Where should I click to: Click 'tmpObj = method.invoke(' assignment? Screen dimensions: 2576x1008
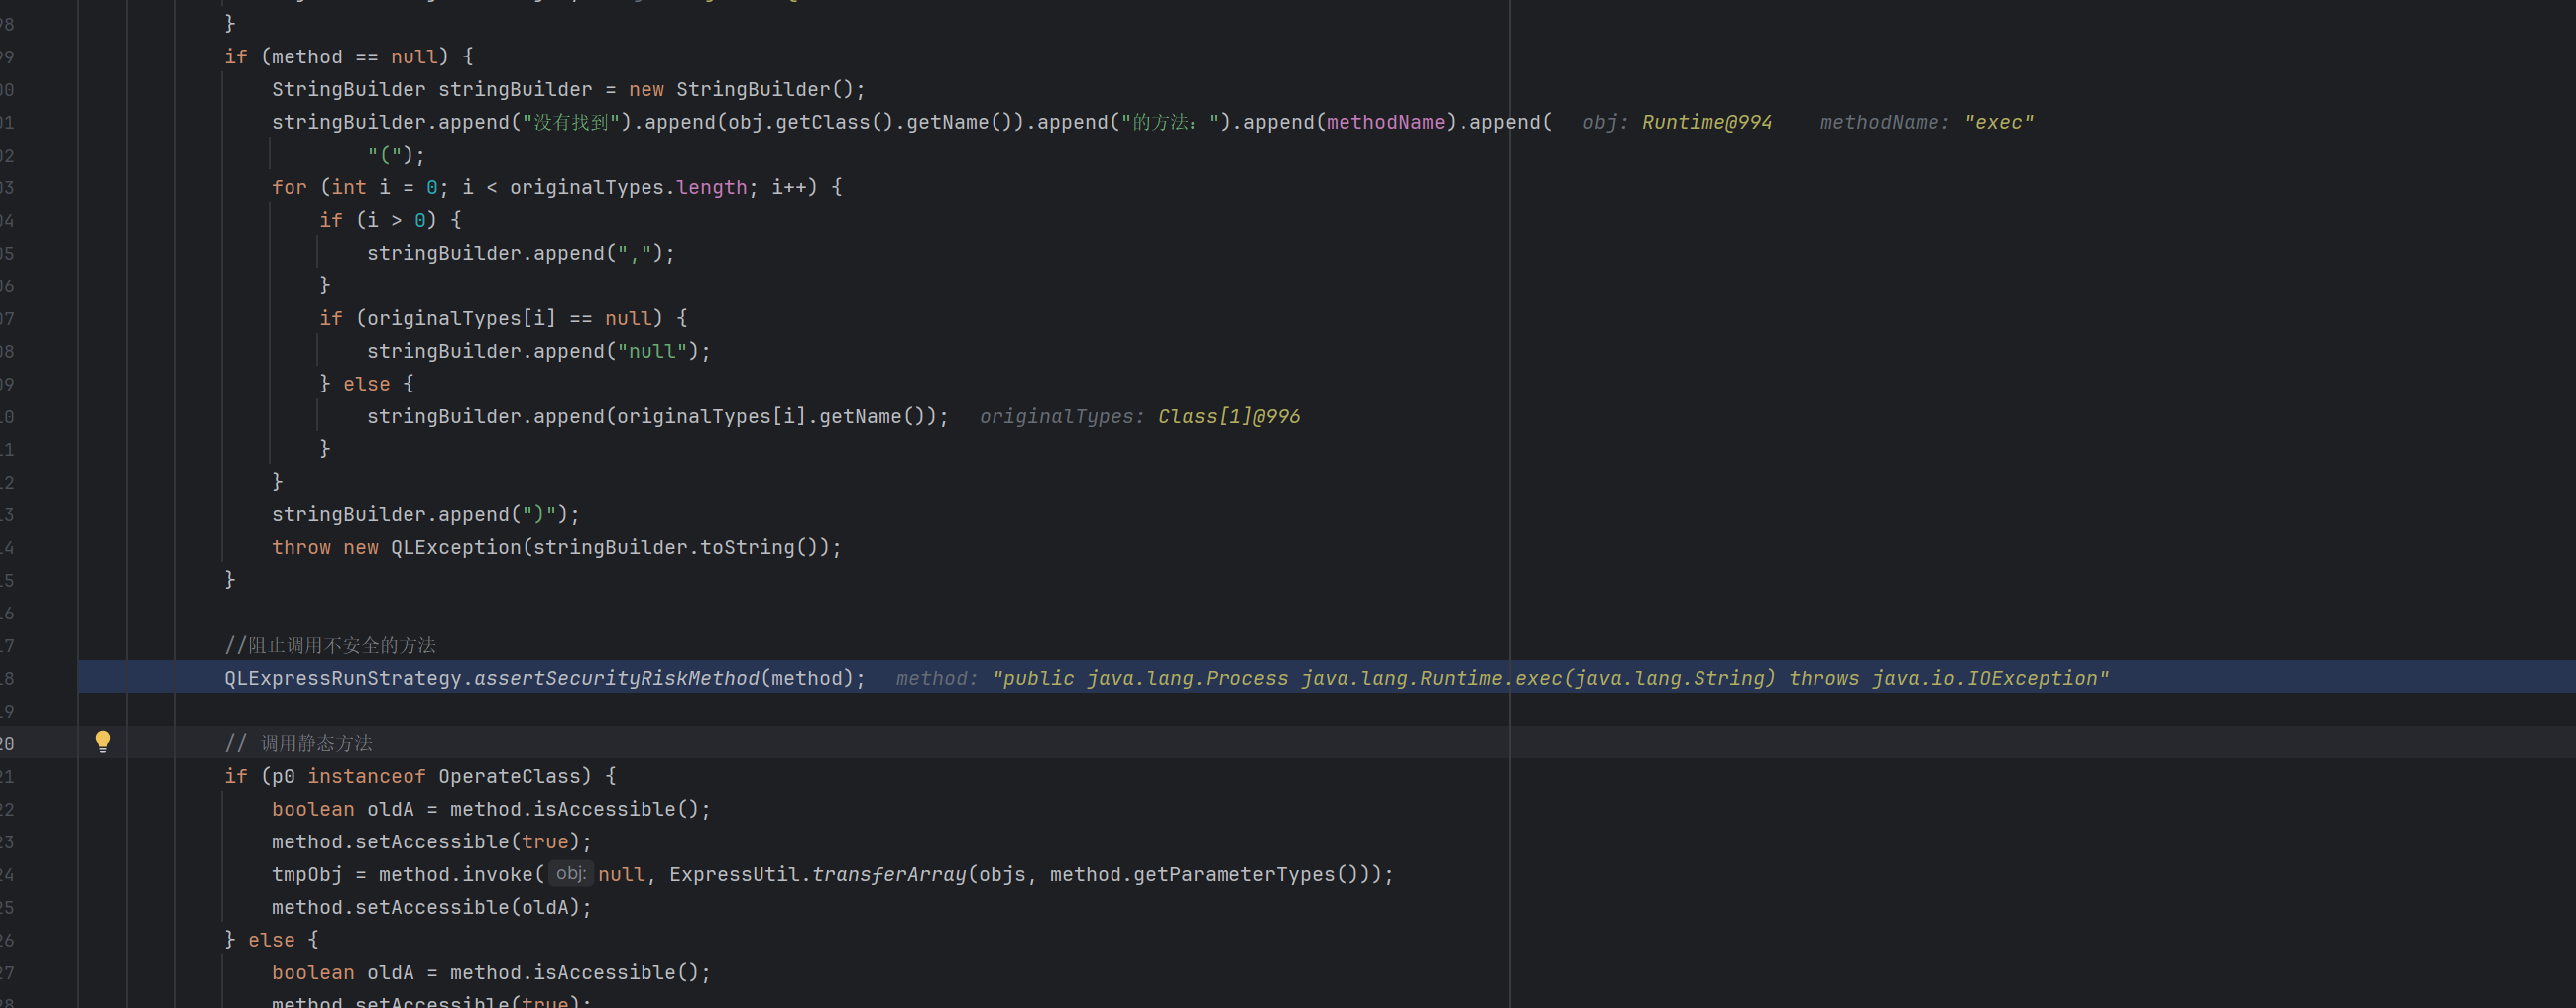[x=407, y=874]
